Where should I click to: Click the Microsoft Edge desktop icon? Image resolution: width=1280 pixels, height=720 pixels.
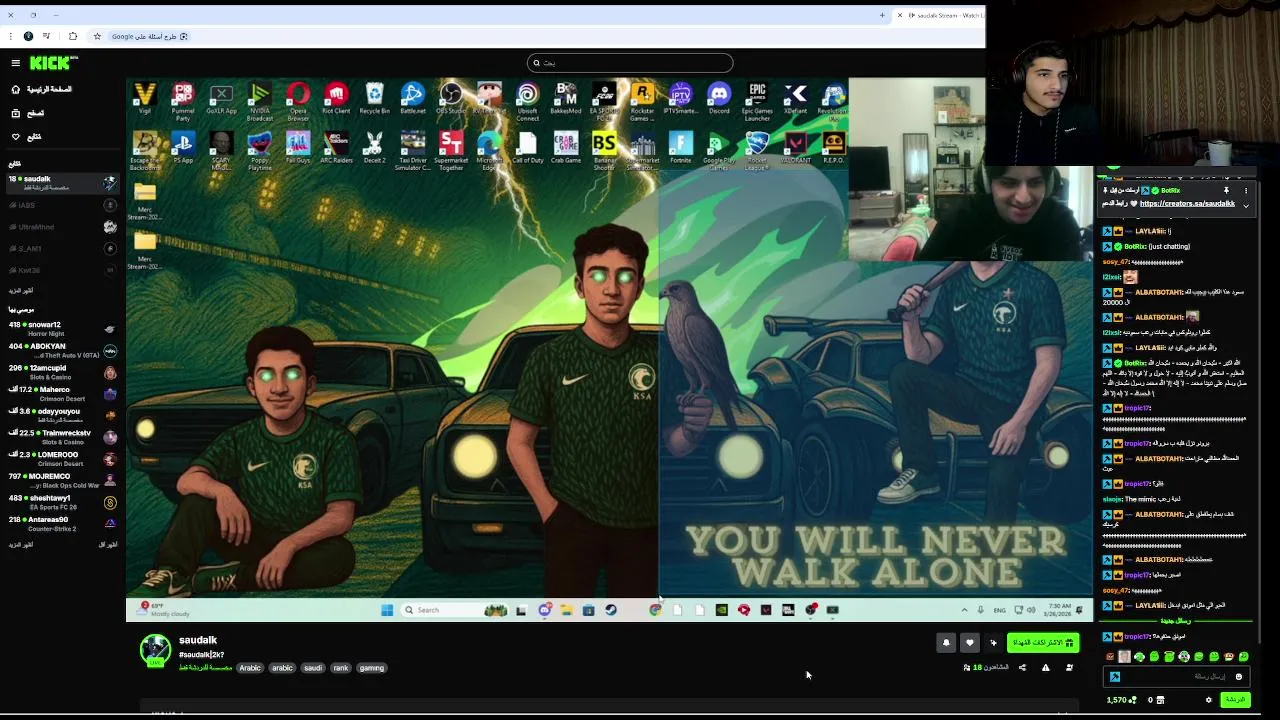[489, 150]
